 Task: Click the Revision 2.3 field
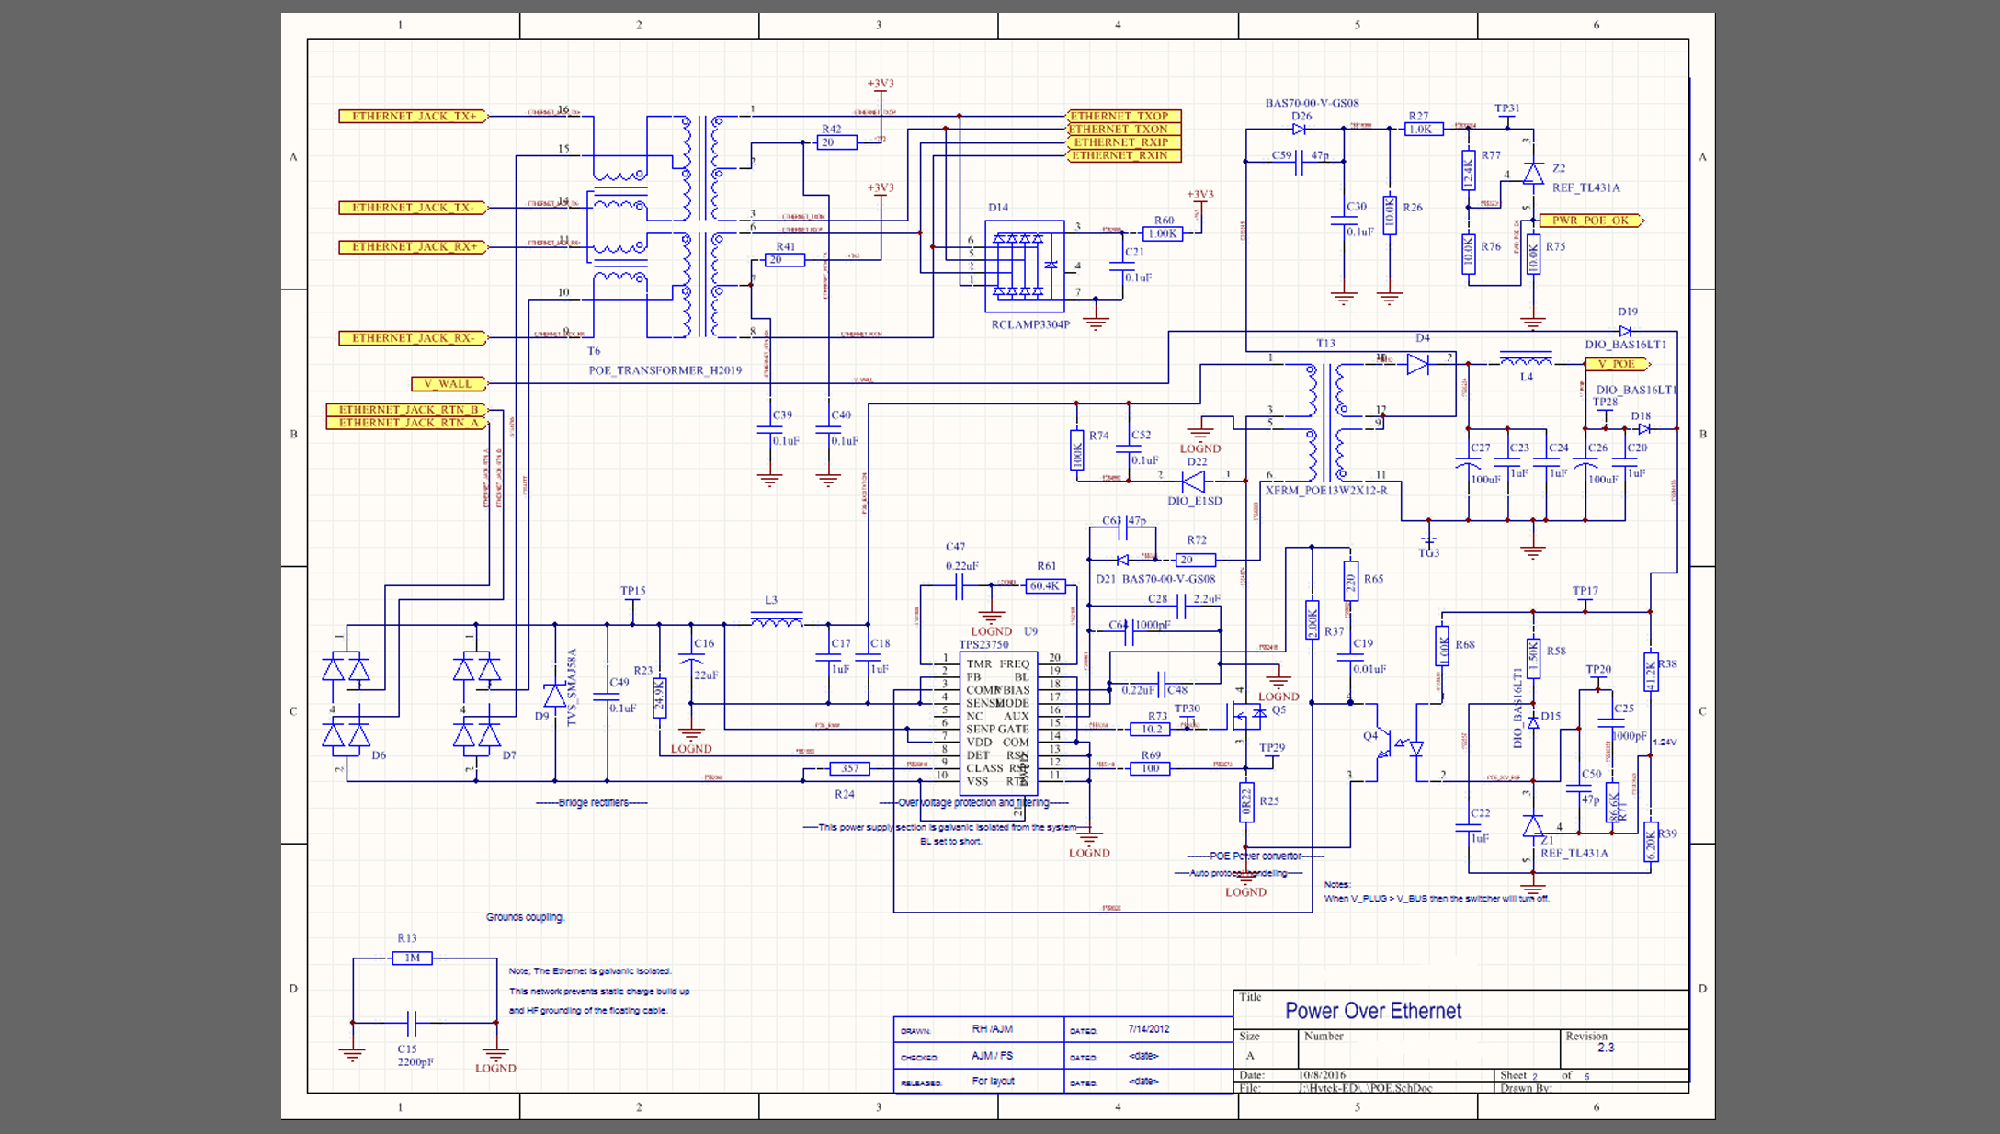pos(1605,1048)
